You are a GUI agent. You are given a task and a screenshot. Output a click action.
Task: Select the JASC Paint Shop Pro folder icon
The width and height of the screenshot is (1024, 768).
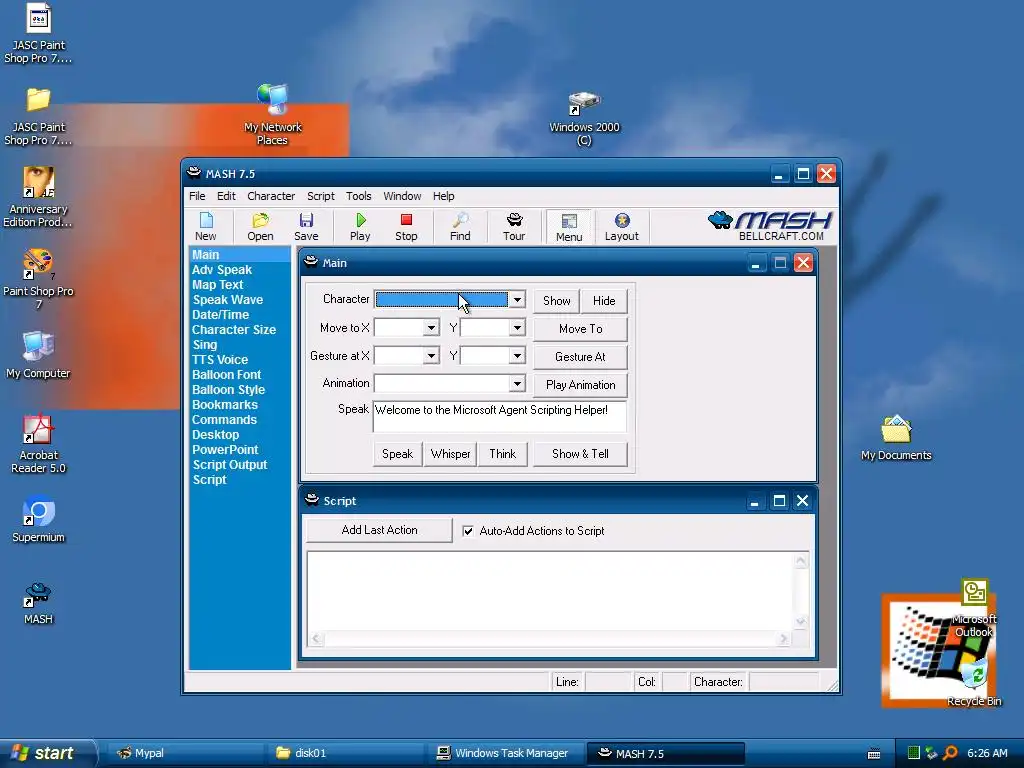point(38,116)
